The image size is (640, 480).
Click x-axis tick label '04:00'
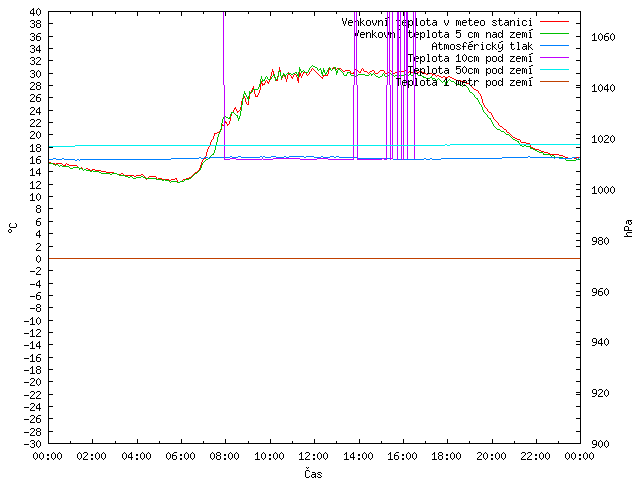point(136,456)
